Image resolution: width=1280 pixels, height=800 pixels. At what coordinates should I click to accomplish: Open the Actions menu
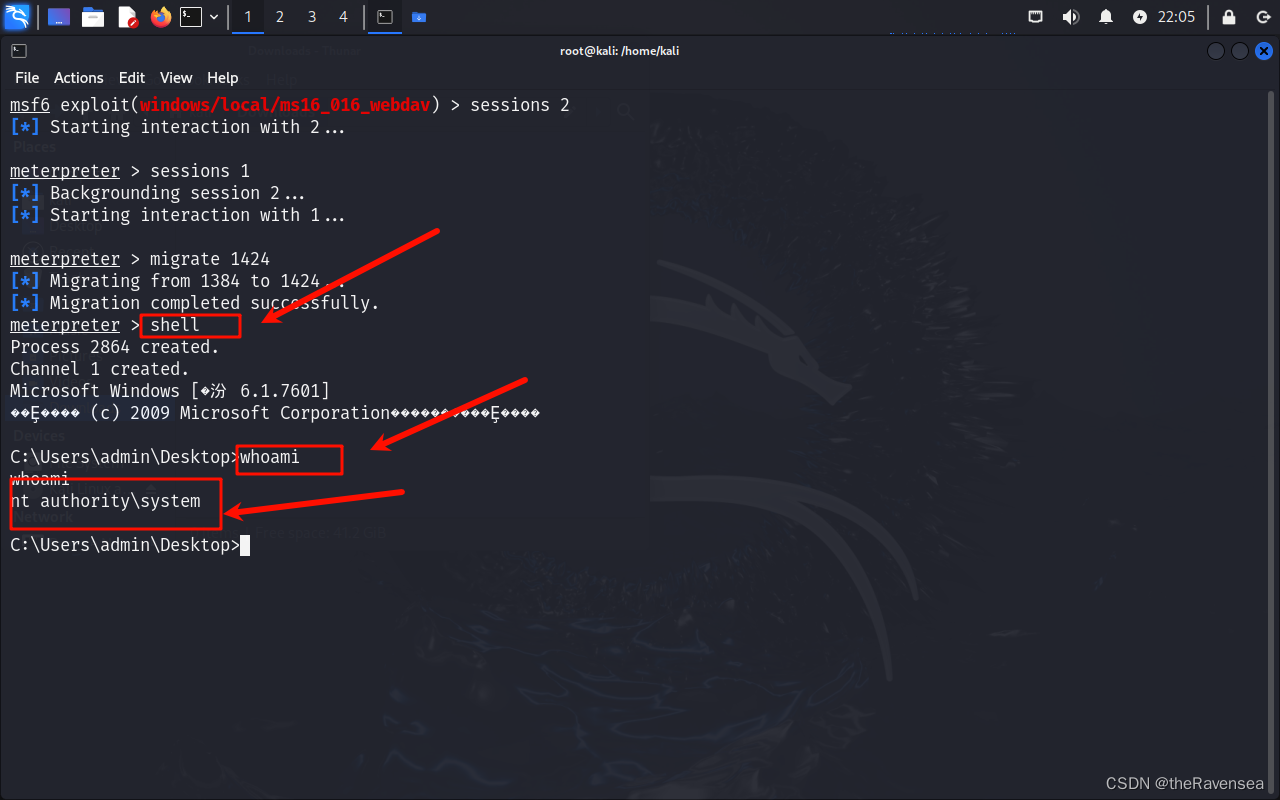(79, 78)
